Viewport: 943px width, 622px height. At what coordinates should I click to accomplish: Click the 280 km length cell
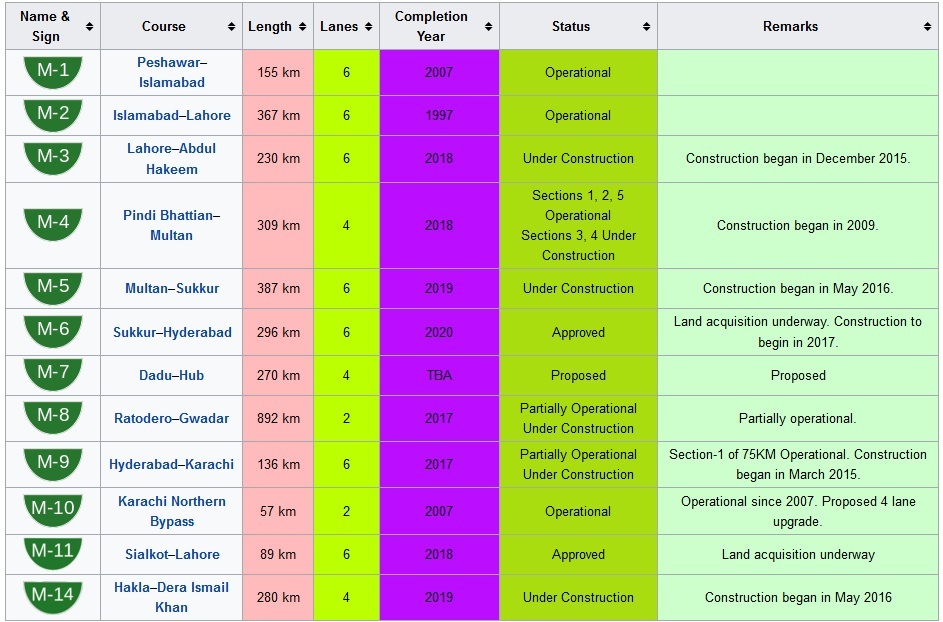[278, 597]
